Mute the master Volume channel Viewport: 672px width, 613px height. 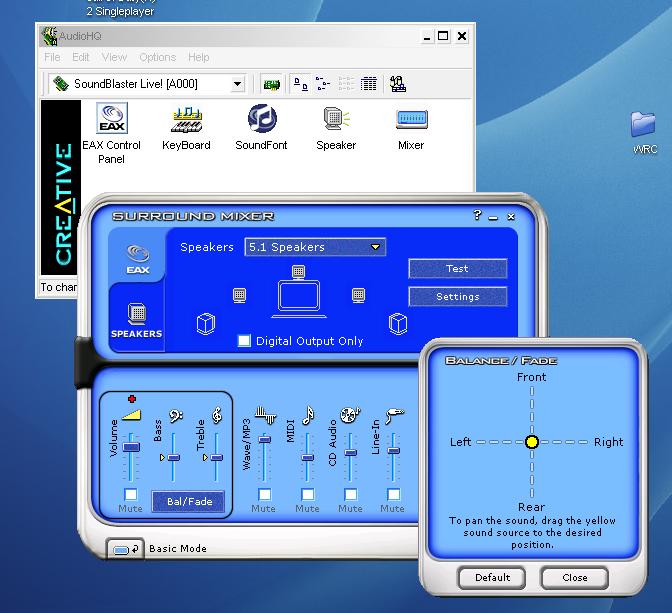[130, 494]
